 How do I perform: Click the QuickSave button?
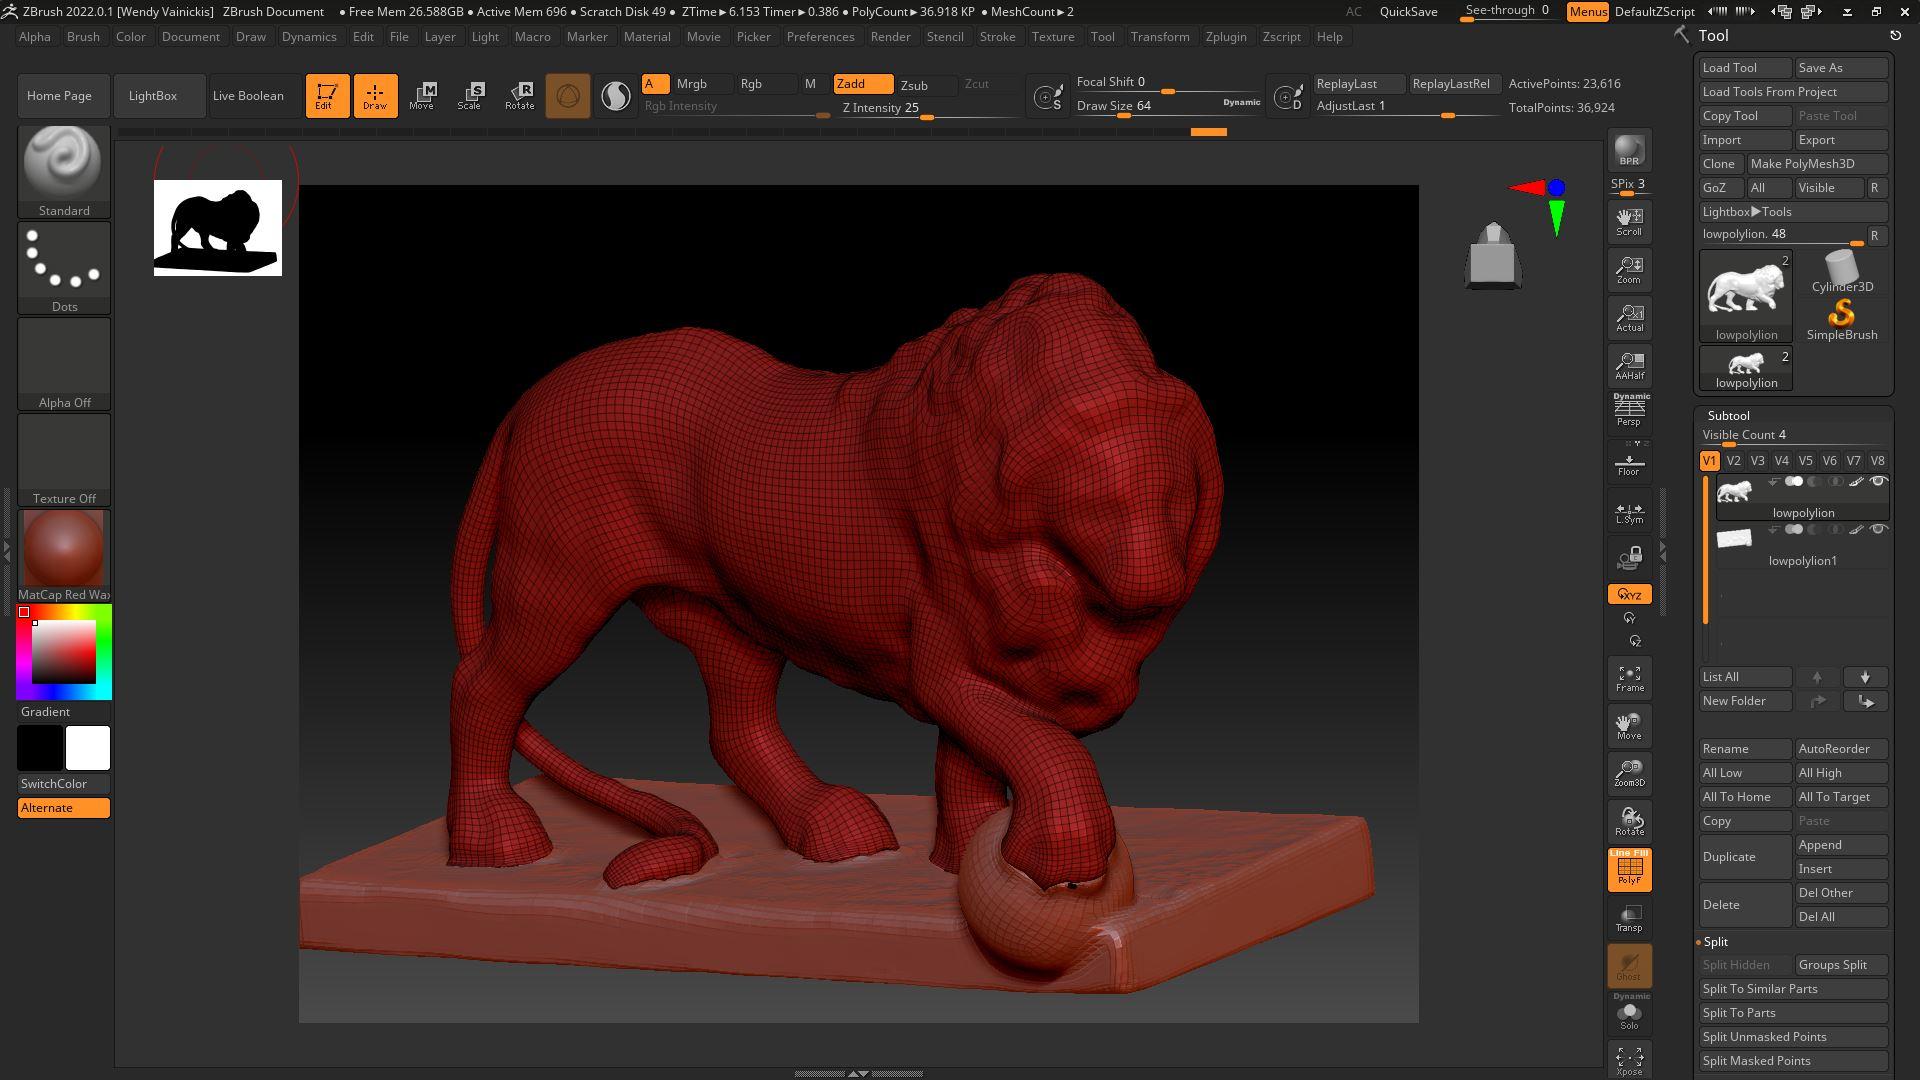tap(1408, 12)
